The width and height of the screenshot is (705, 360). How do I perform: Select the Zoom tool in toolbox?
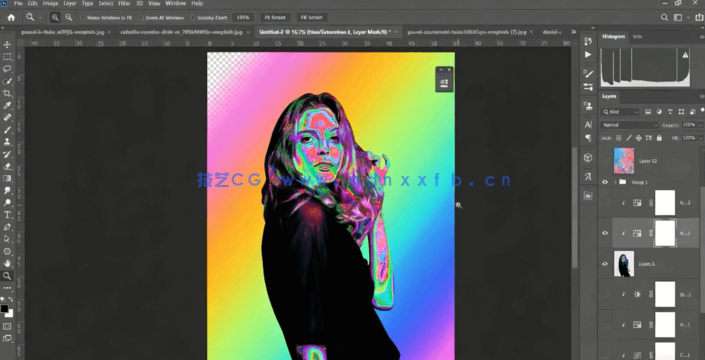[x=7, y=276]
